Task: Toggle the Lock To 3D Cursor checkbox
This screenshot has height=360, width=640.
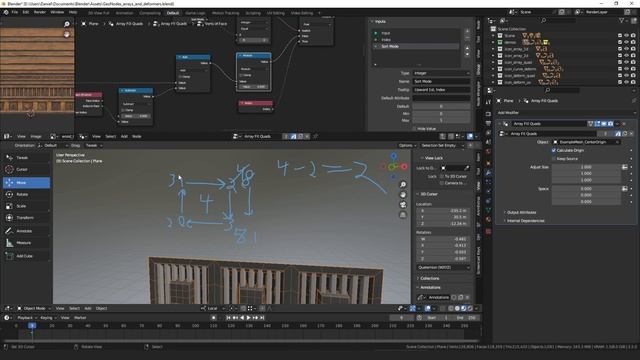Action: click(x=442, y=176)
